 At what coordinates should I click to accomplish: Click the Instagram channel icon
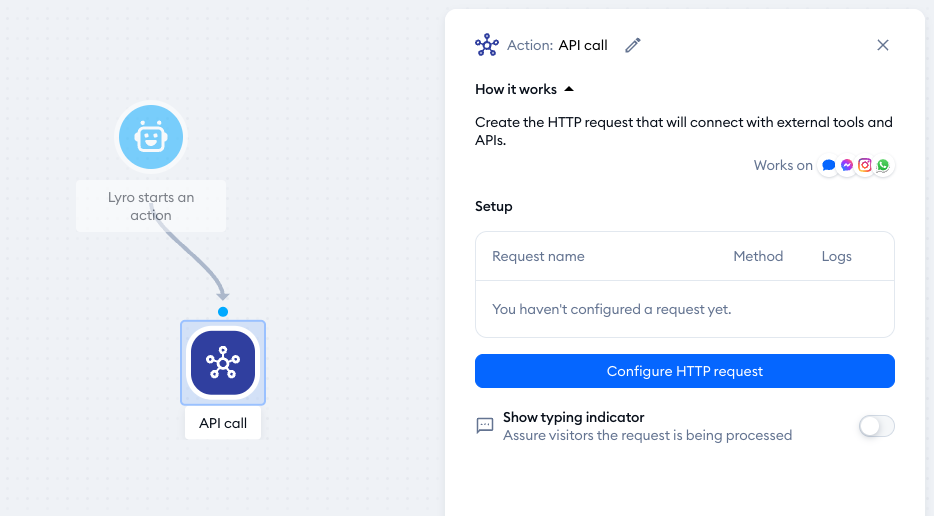pos(865,165)
